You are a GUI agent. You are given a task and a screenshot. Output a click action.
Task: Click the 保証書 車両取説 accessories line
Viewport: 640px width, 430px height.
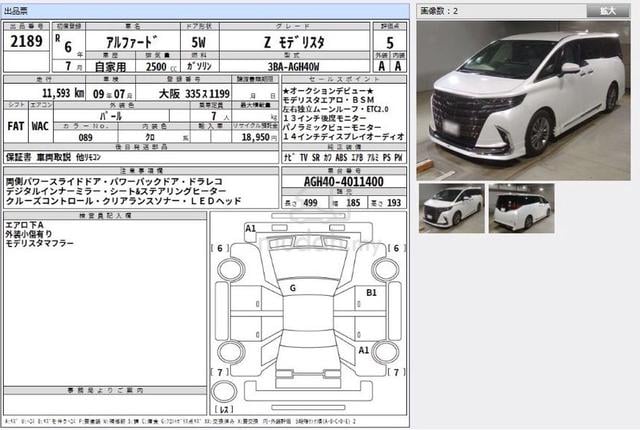tap(53, 157)
